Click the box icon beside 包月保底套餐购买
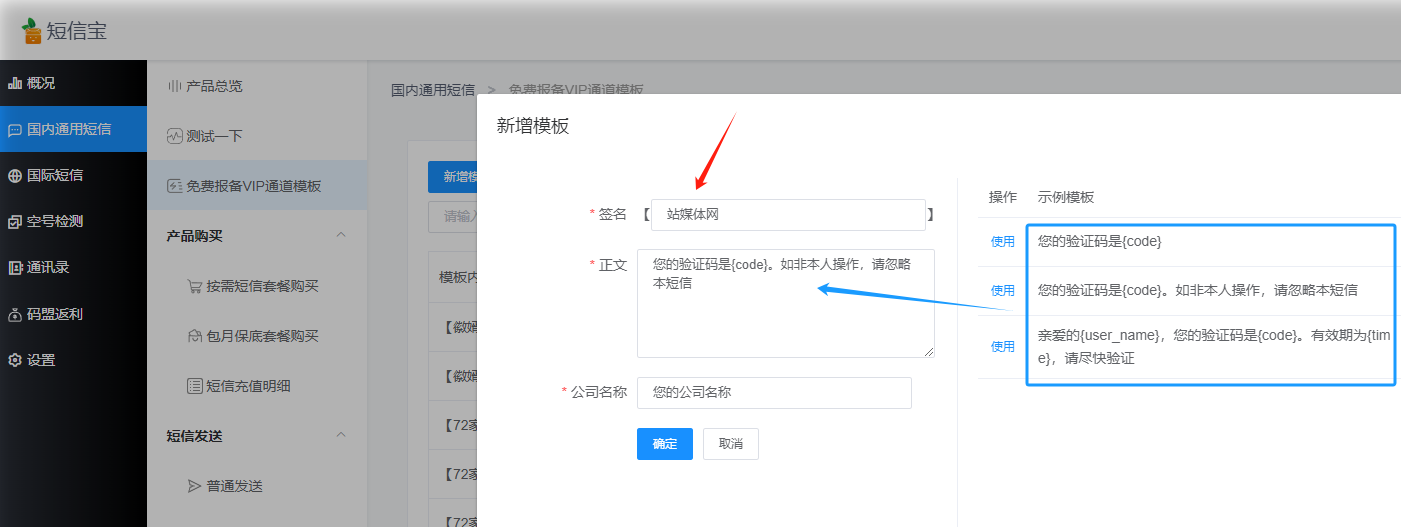1401x527 pixels. [x=195, y=336]
